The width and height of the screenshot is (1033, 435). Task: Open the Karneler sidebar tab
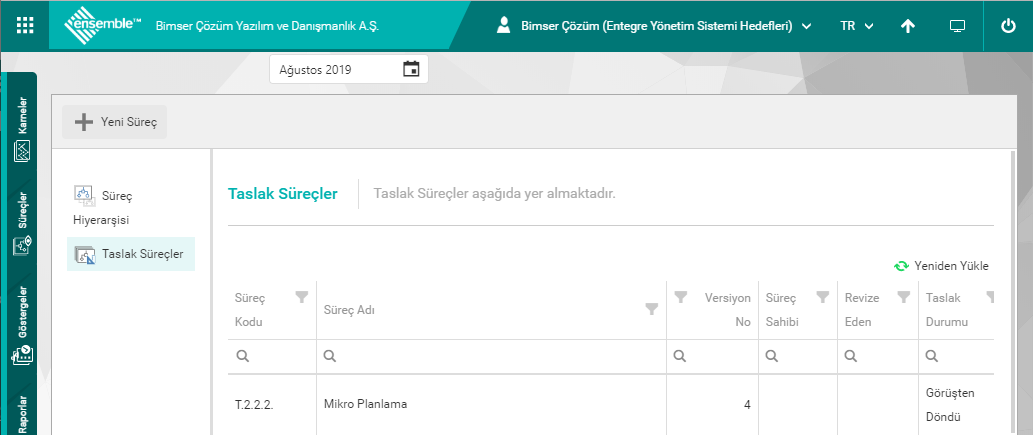(22, 129)
